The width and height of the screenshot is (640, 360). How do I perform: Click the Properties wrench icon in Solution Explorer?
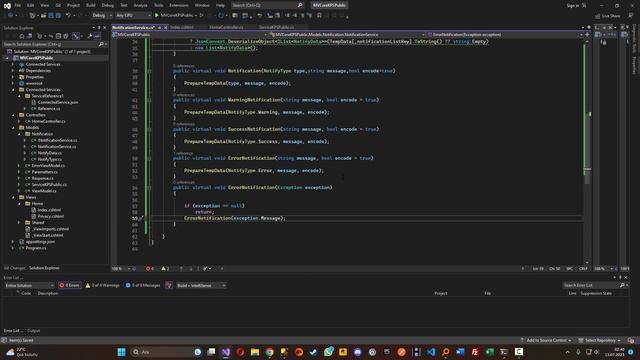pyautogui.click(x=89, y=36)
